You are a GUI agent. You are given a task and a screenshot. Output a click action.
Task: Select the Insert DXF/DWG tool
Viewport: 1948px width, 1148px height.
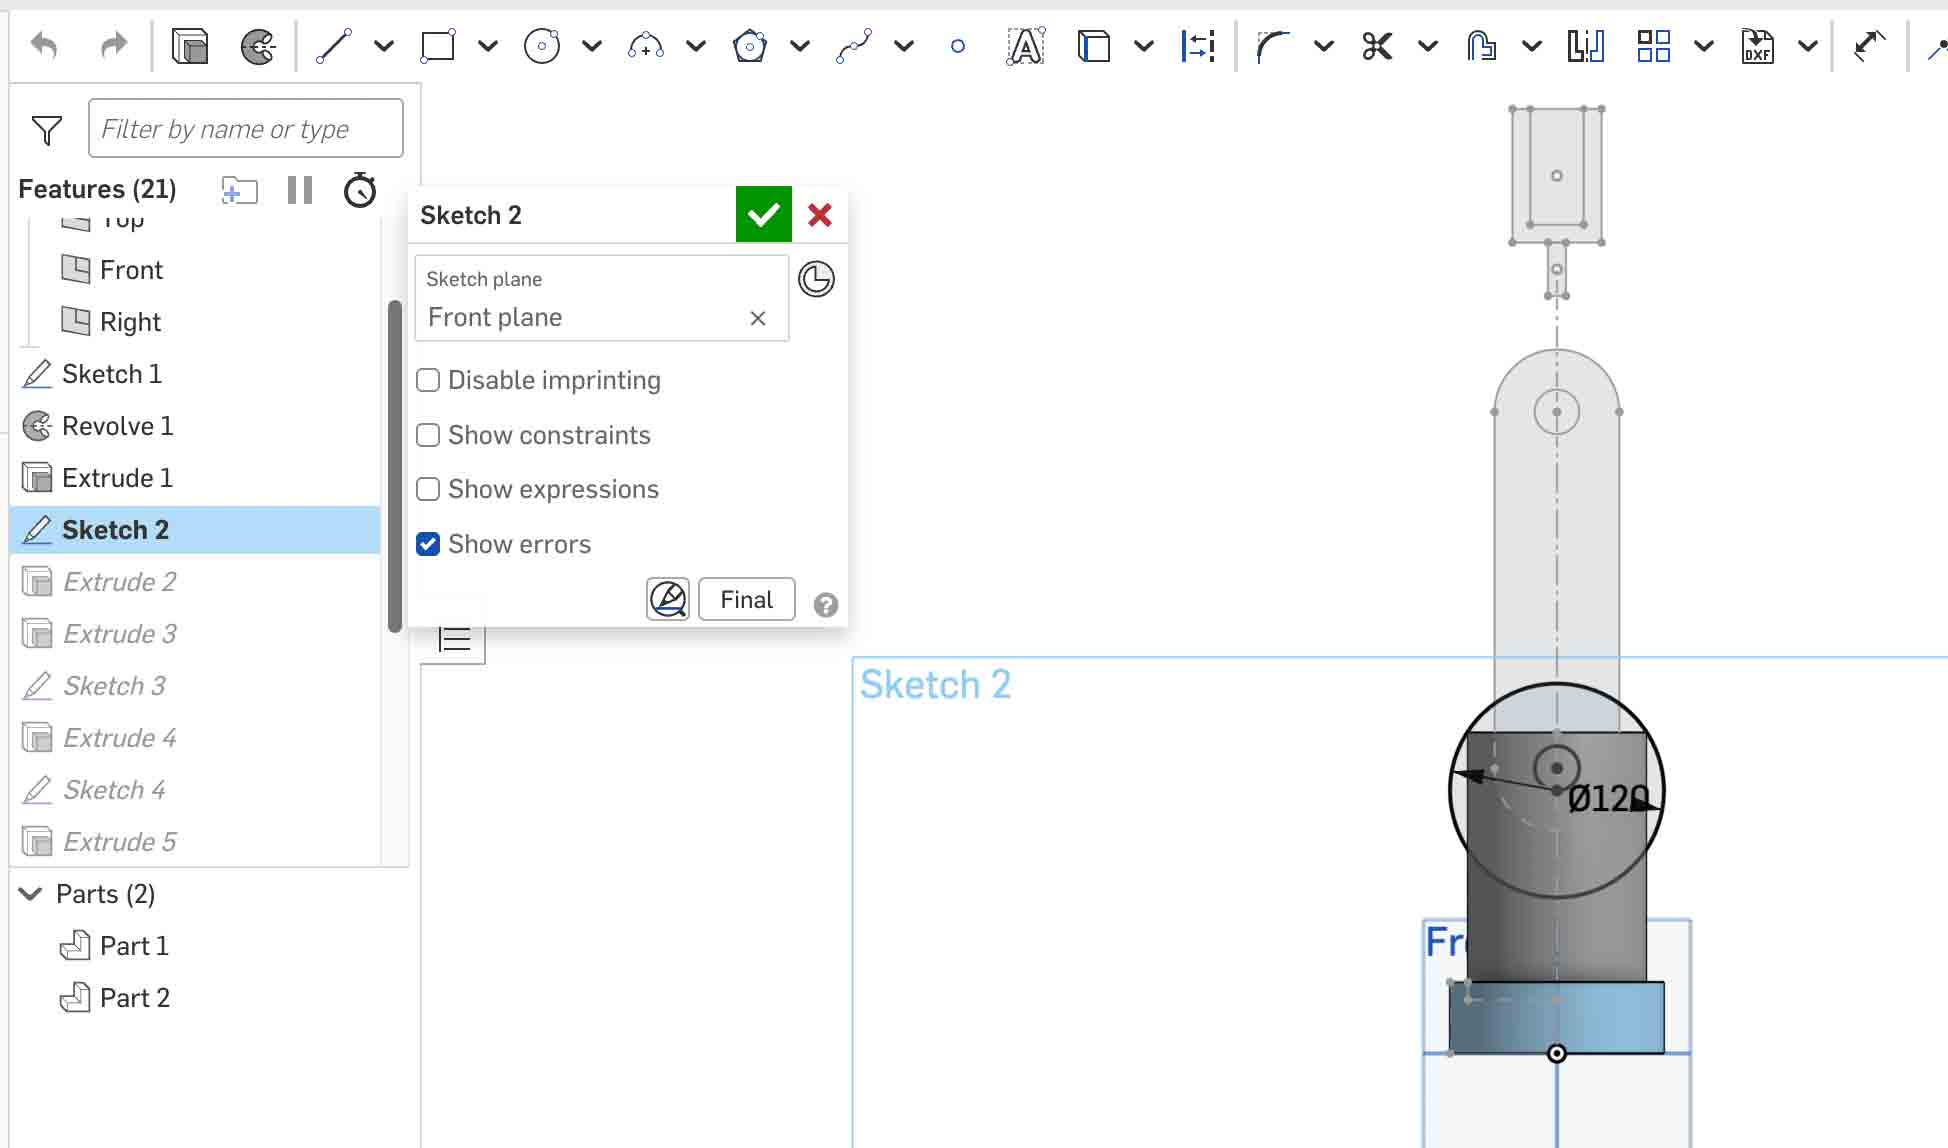[x=1758, y=46]
